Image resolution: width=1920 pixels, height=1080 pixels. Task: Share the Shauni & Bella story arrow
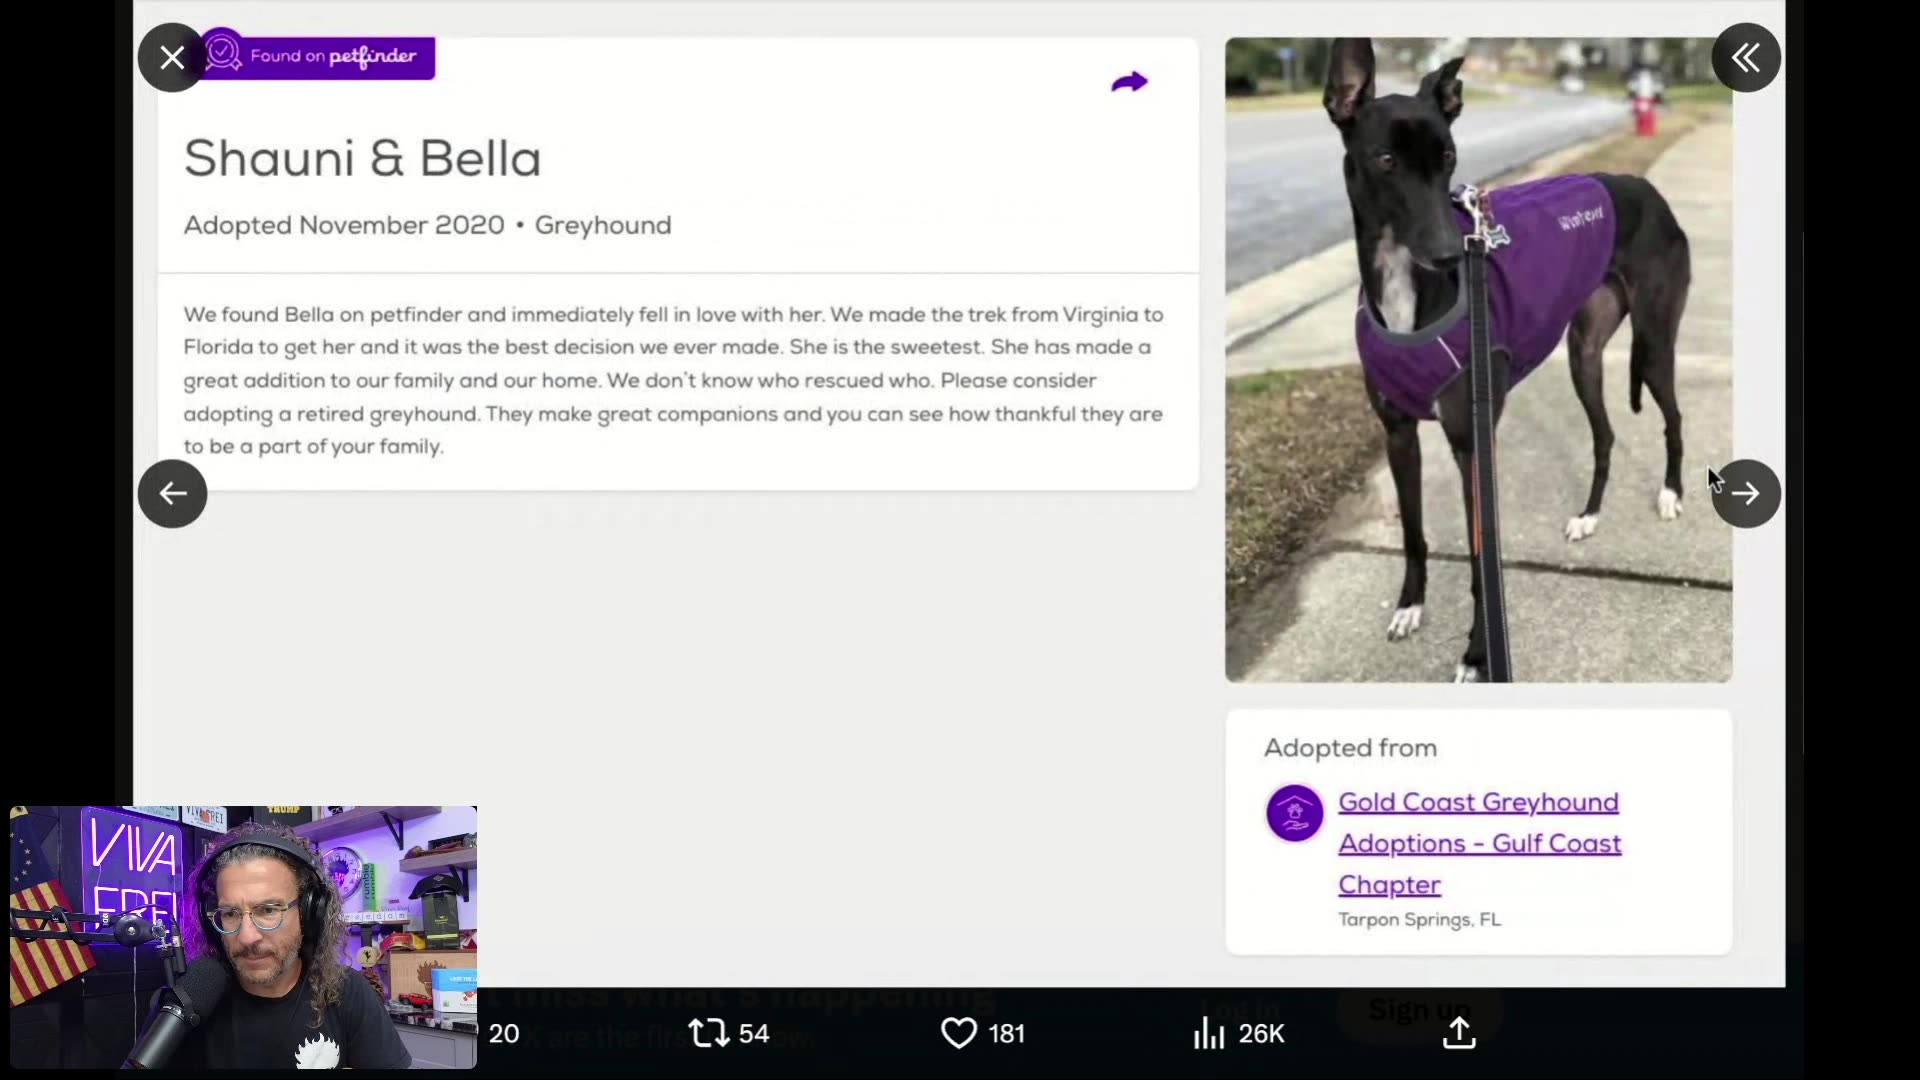tap(1129, 82)
